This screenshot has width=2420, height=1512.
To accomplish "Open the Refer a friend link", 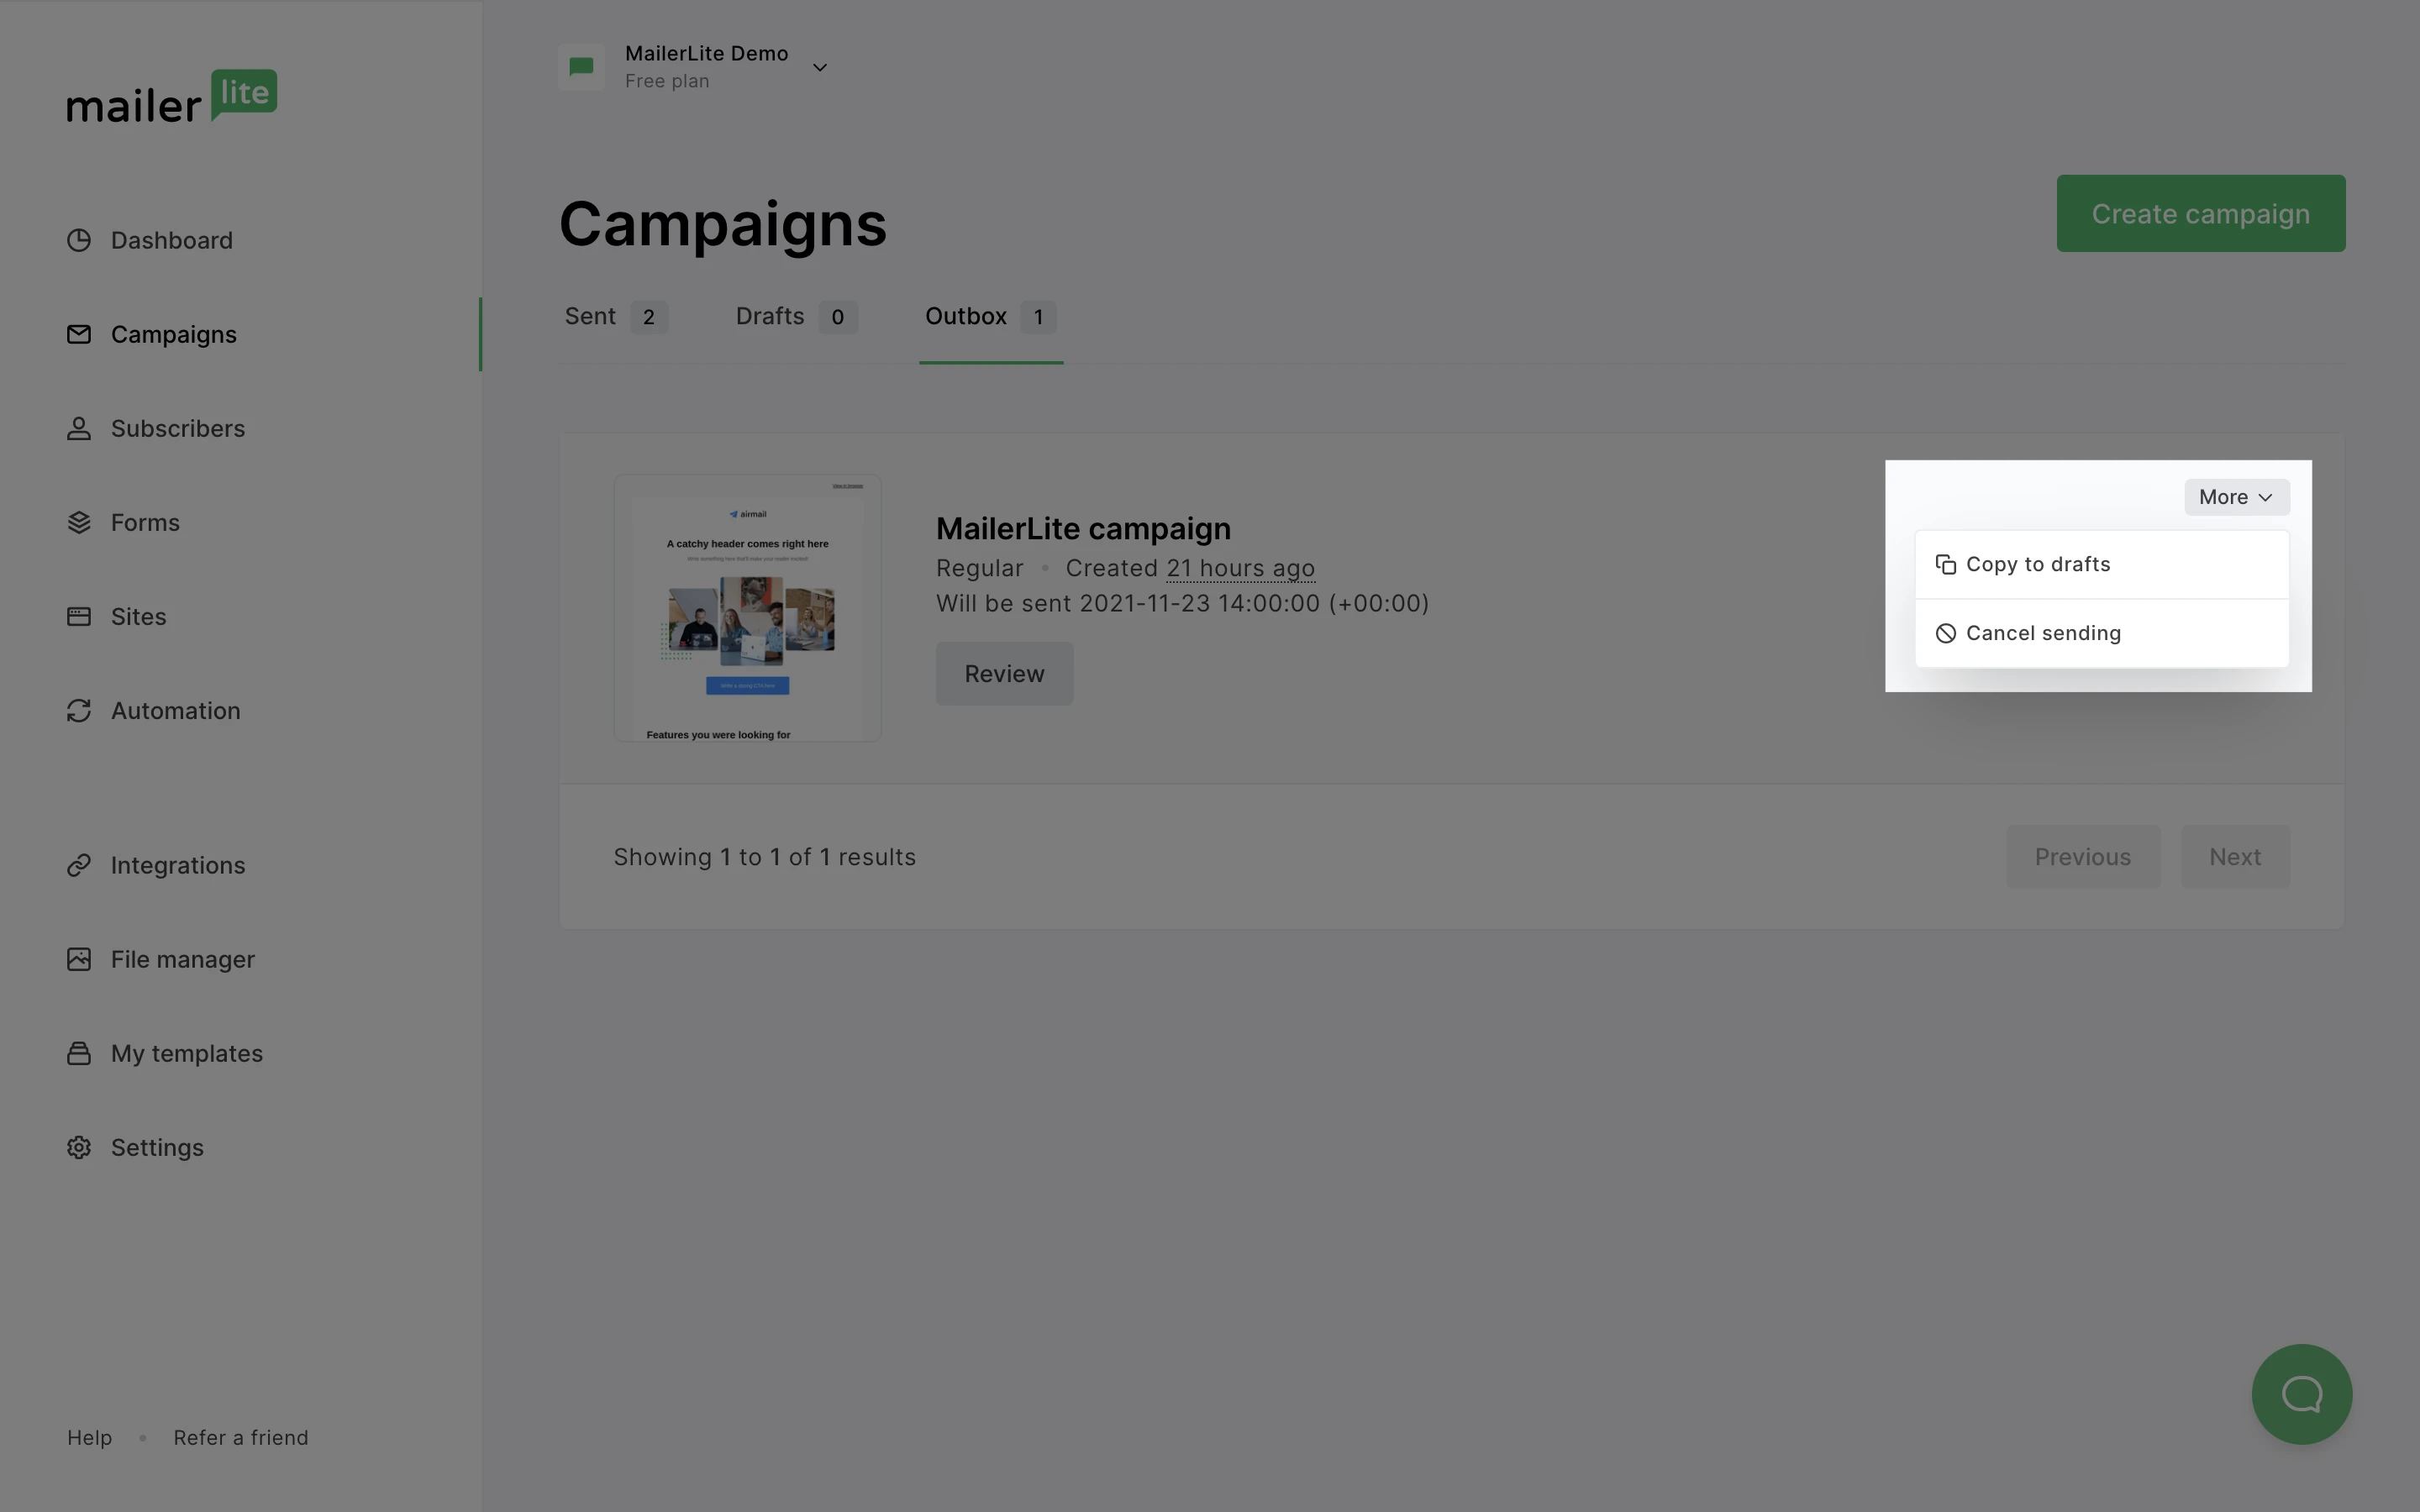I will (240, 1437).
